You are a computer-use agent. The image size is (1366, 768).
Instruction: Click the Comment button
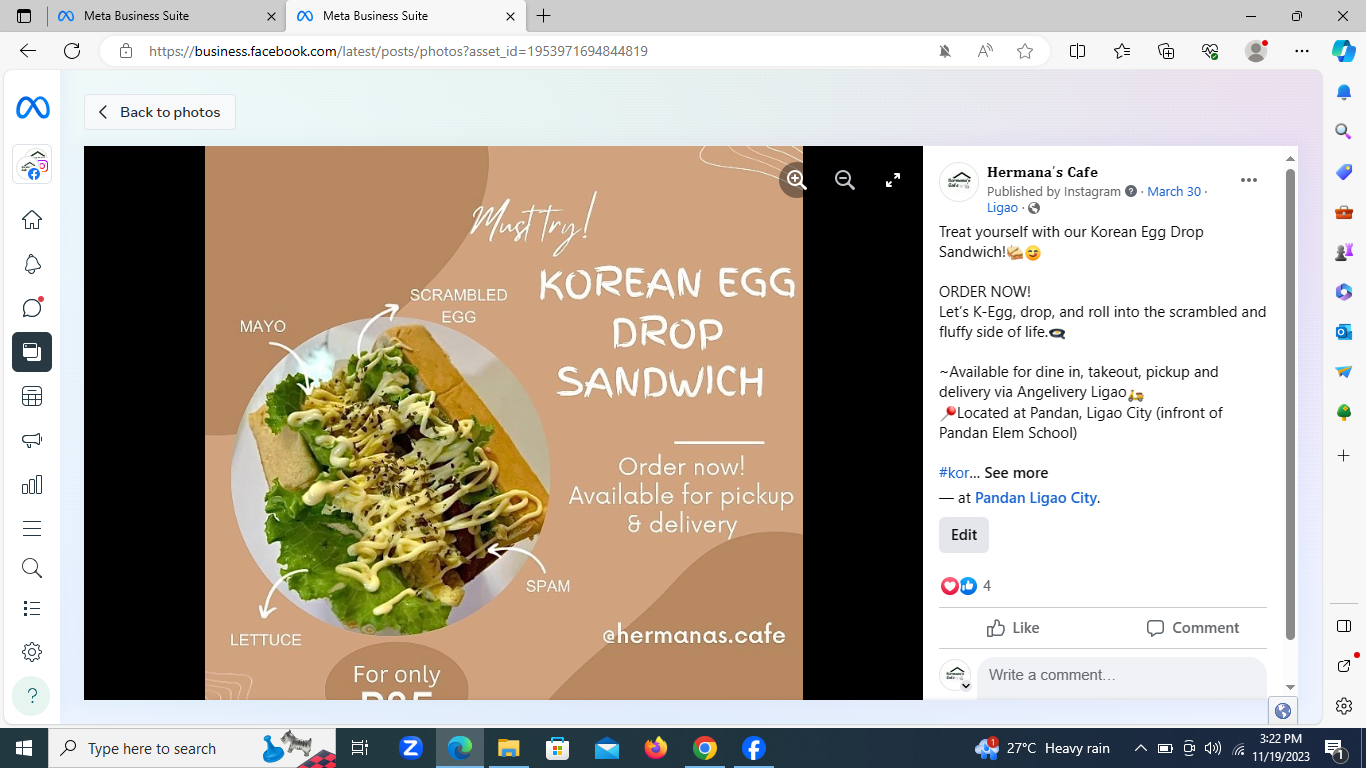tap(1193, 628)
